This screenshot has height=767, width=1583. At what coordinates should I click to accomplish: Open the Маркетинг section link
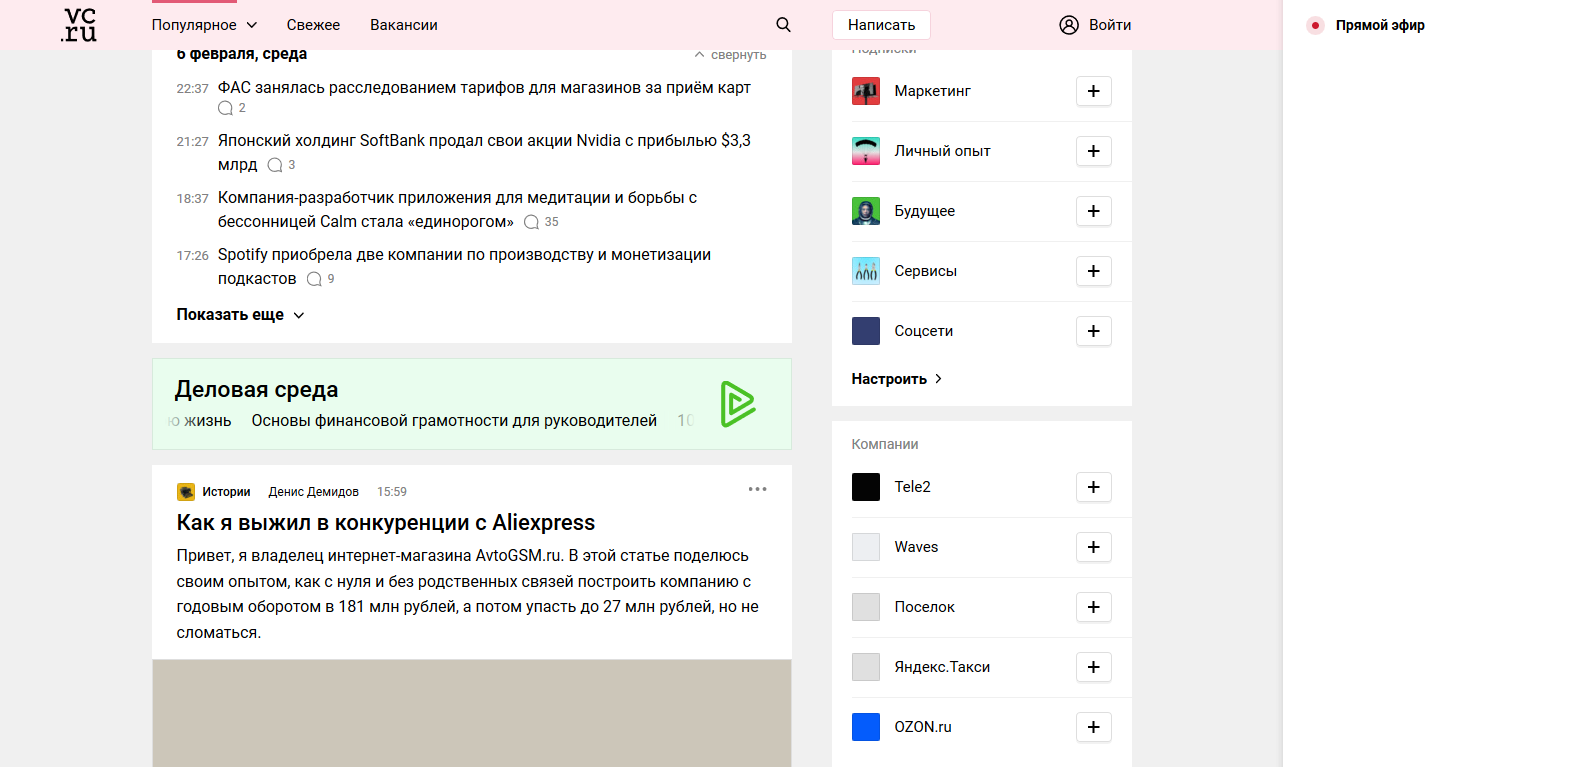pos(932,91)
